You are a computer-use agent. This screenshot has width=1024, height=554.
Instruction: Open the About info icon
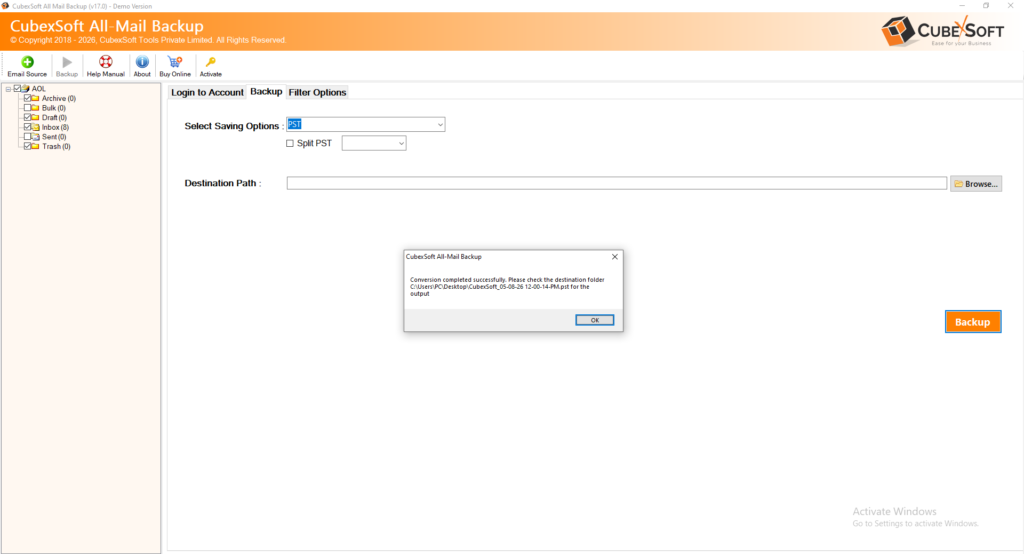(142, 62)
